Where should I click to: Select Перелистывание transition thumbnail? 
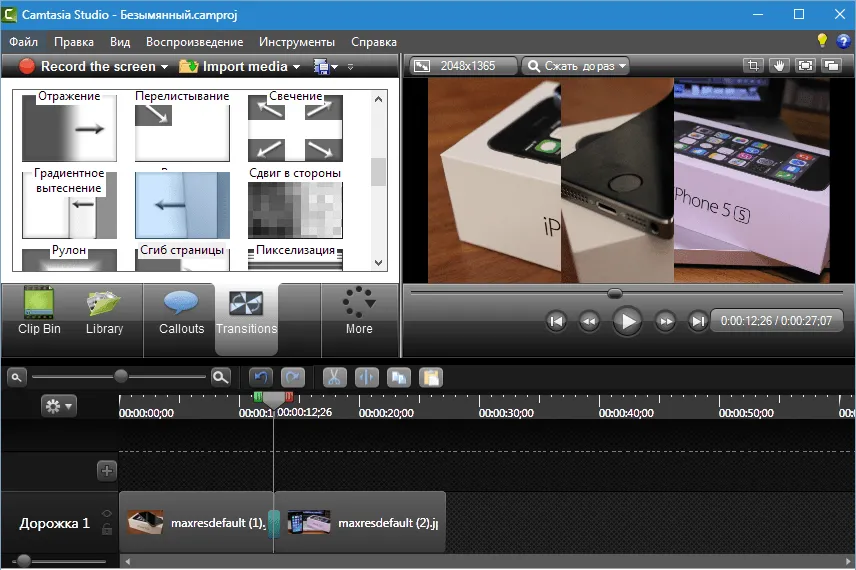[x=182, y=128]
